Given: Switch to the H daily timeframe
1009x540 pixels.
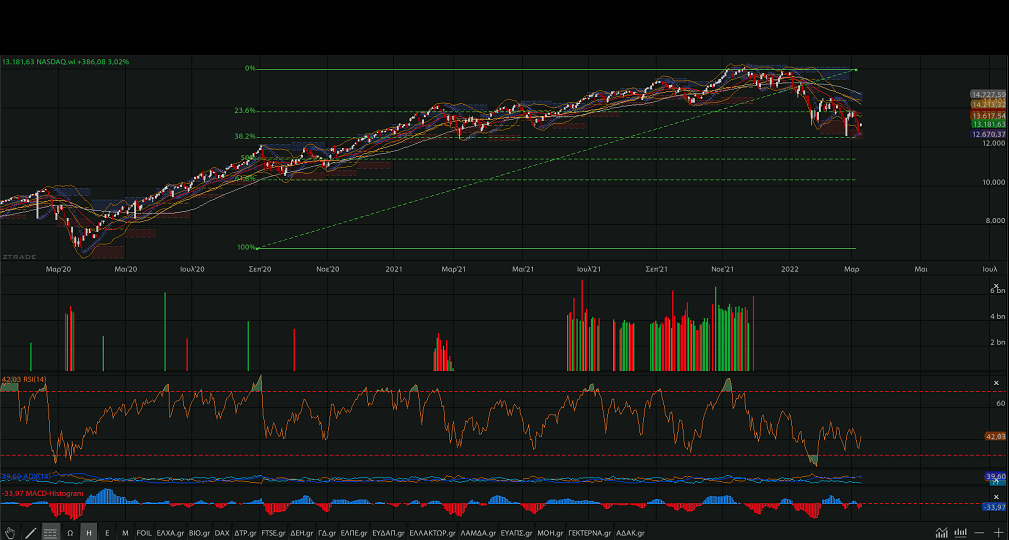Looking at the screenshot, I should (88, 533).
